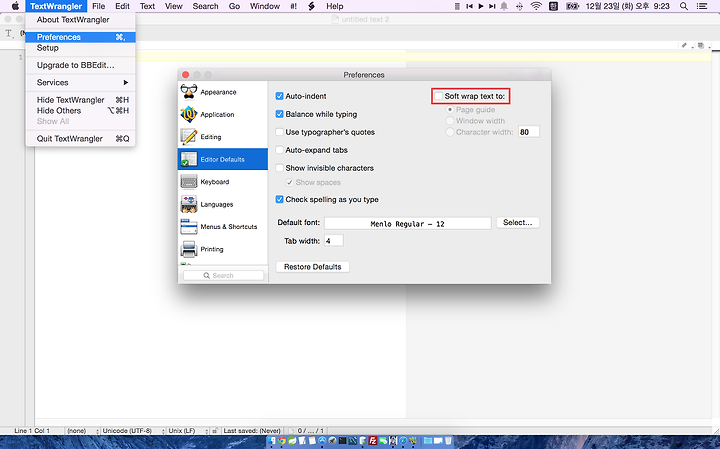This screenshot has height=449, width=720.
Task: Choose Quit TextWrangler menu item
Action: 80,139
